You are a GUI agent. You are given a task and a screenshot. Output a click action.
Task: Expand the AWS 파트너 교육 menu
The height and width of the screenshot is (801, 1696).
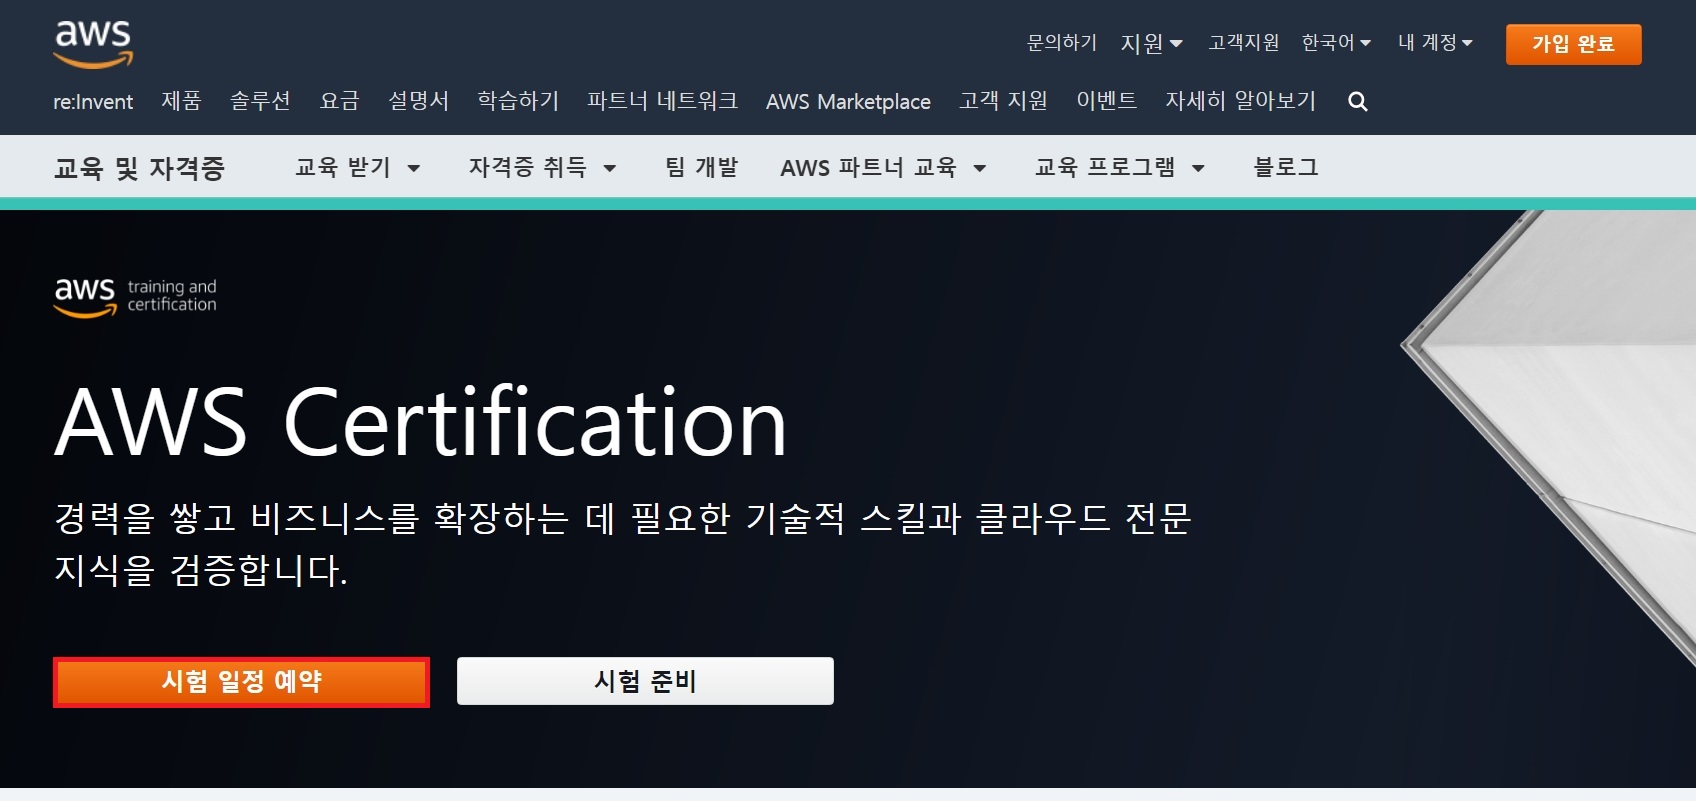point(883,167)
